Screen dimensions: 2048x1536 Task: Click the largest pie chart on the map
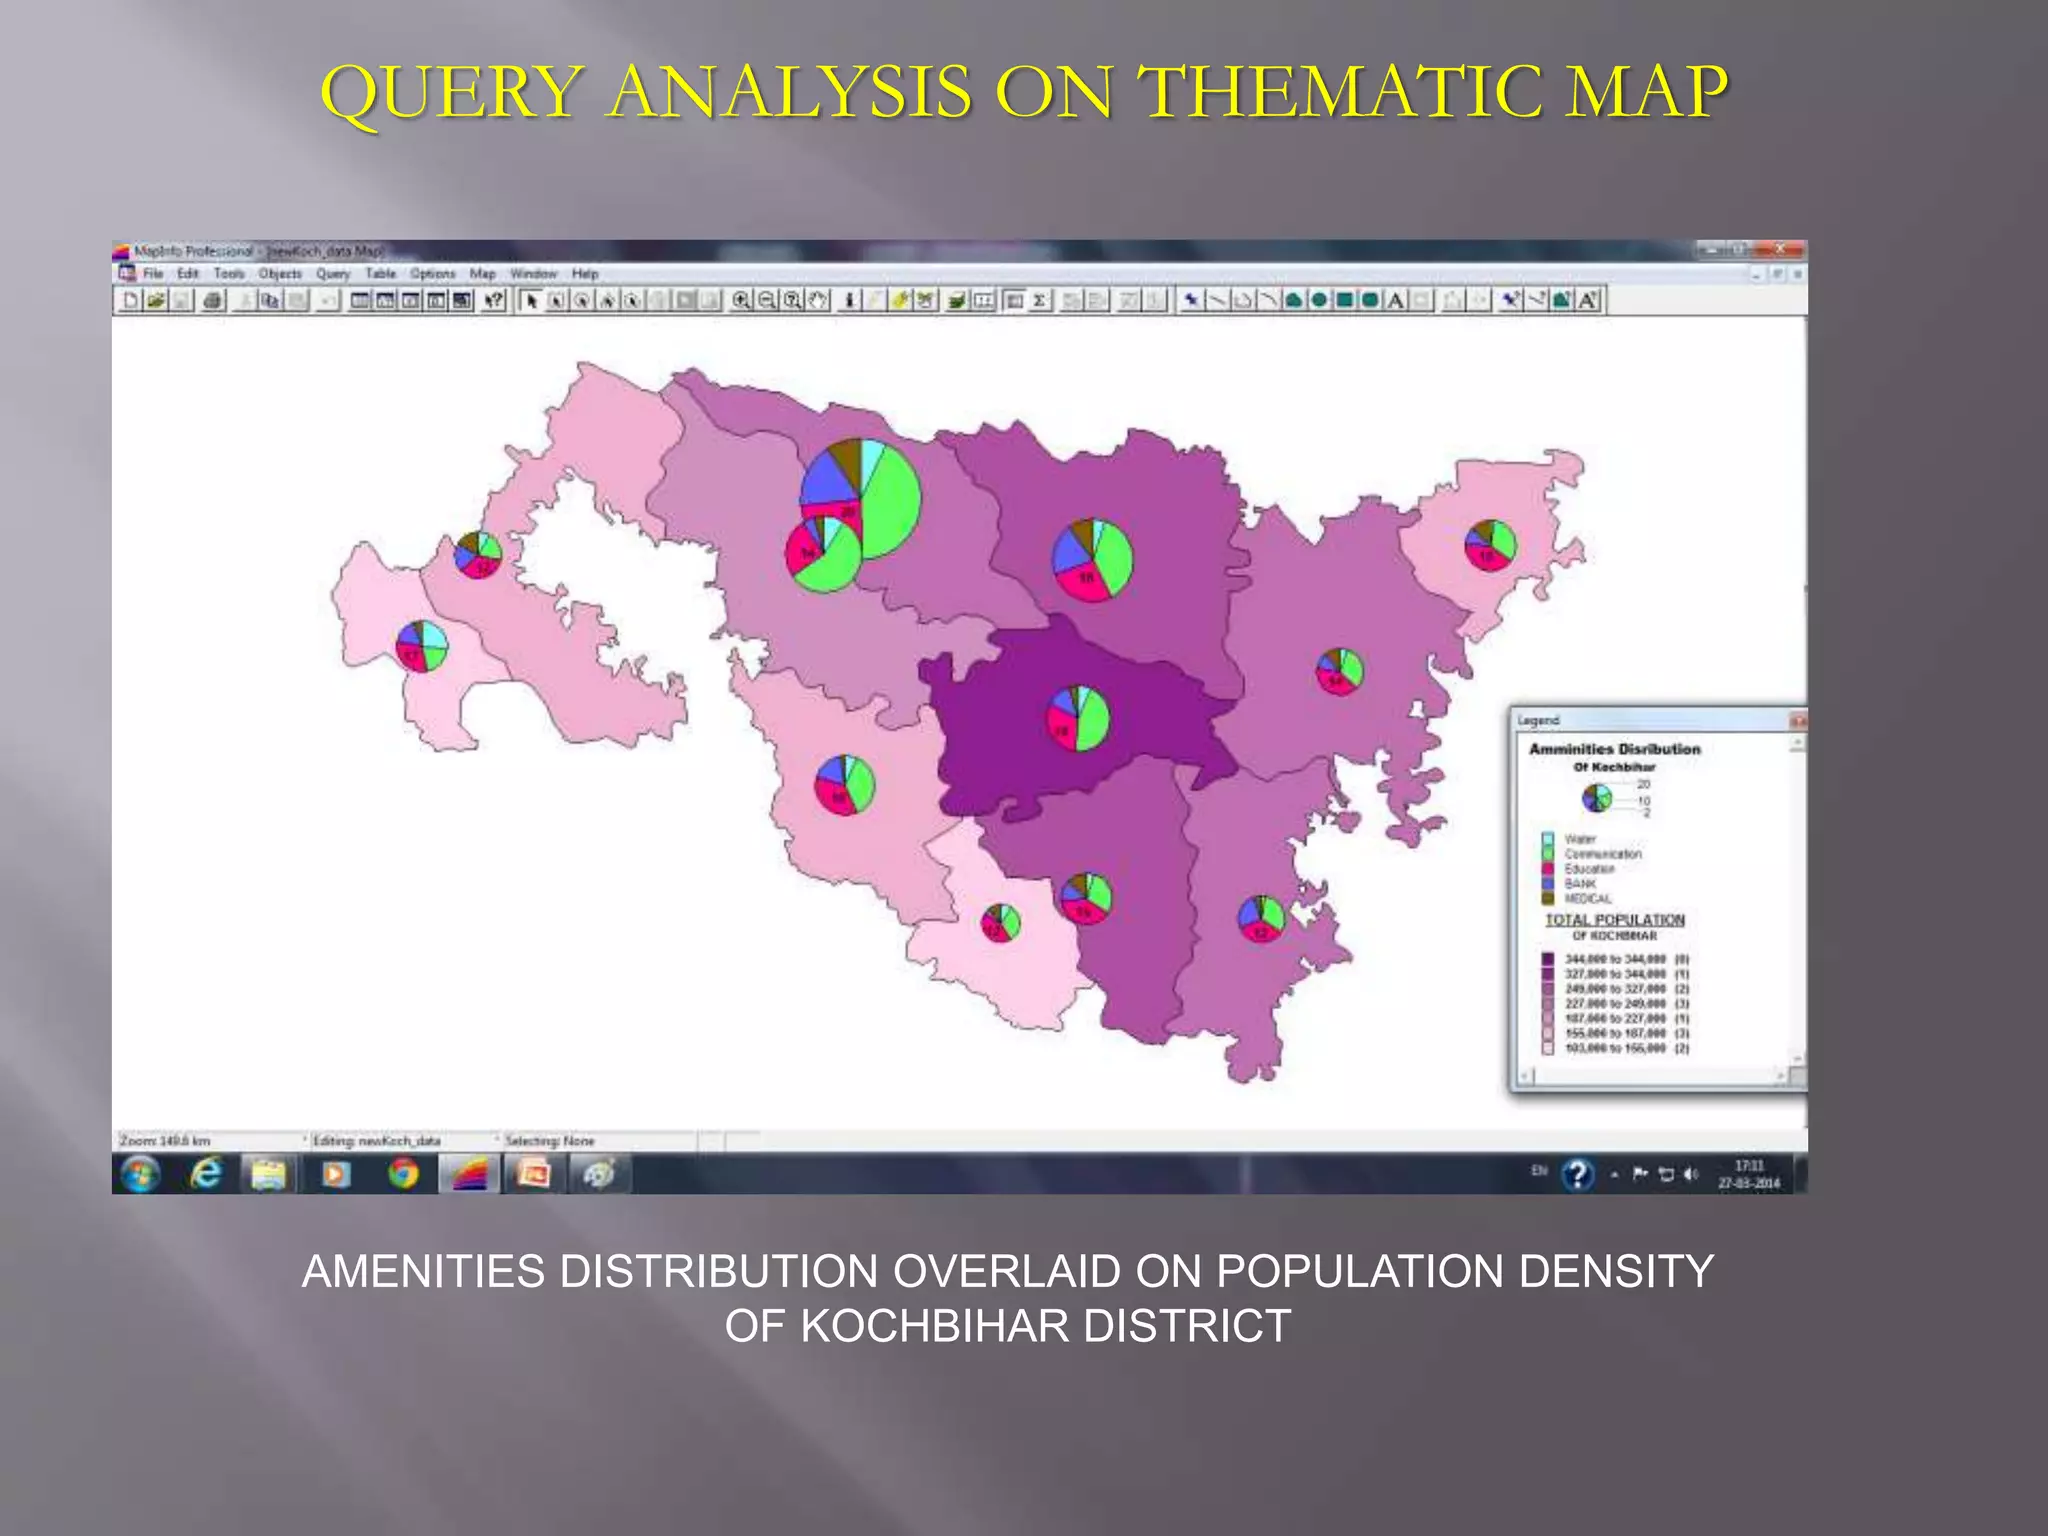[x=860, y=498]
